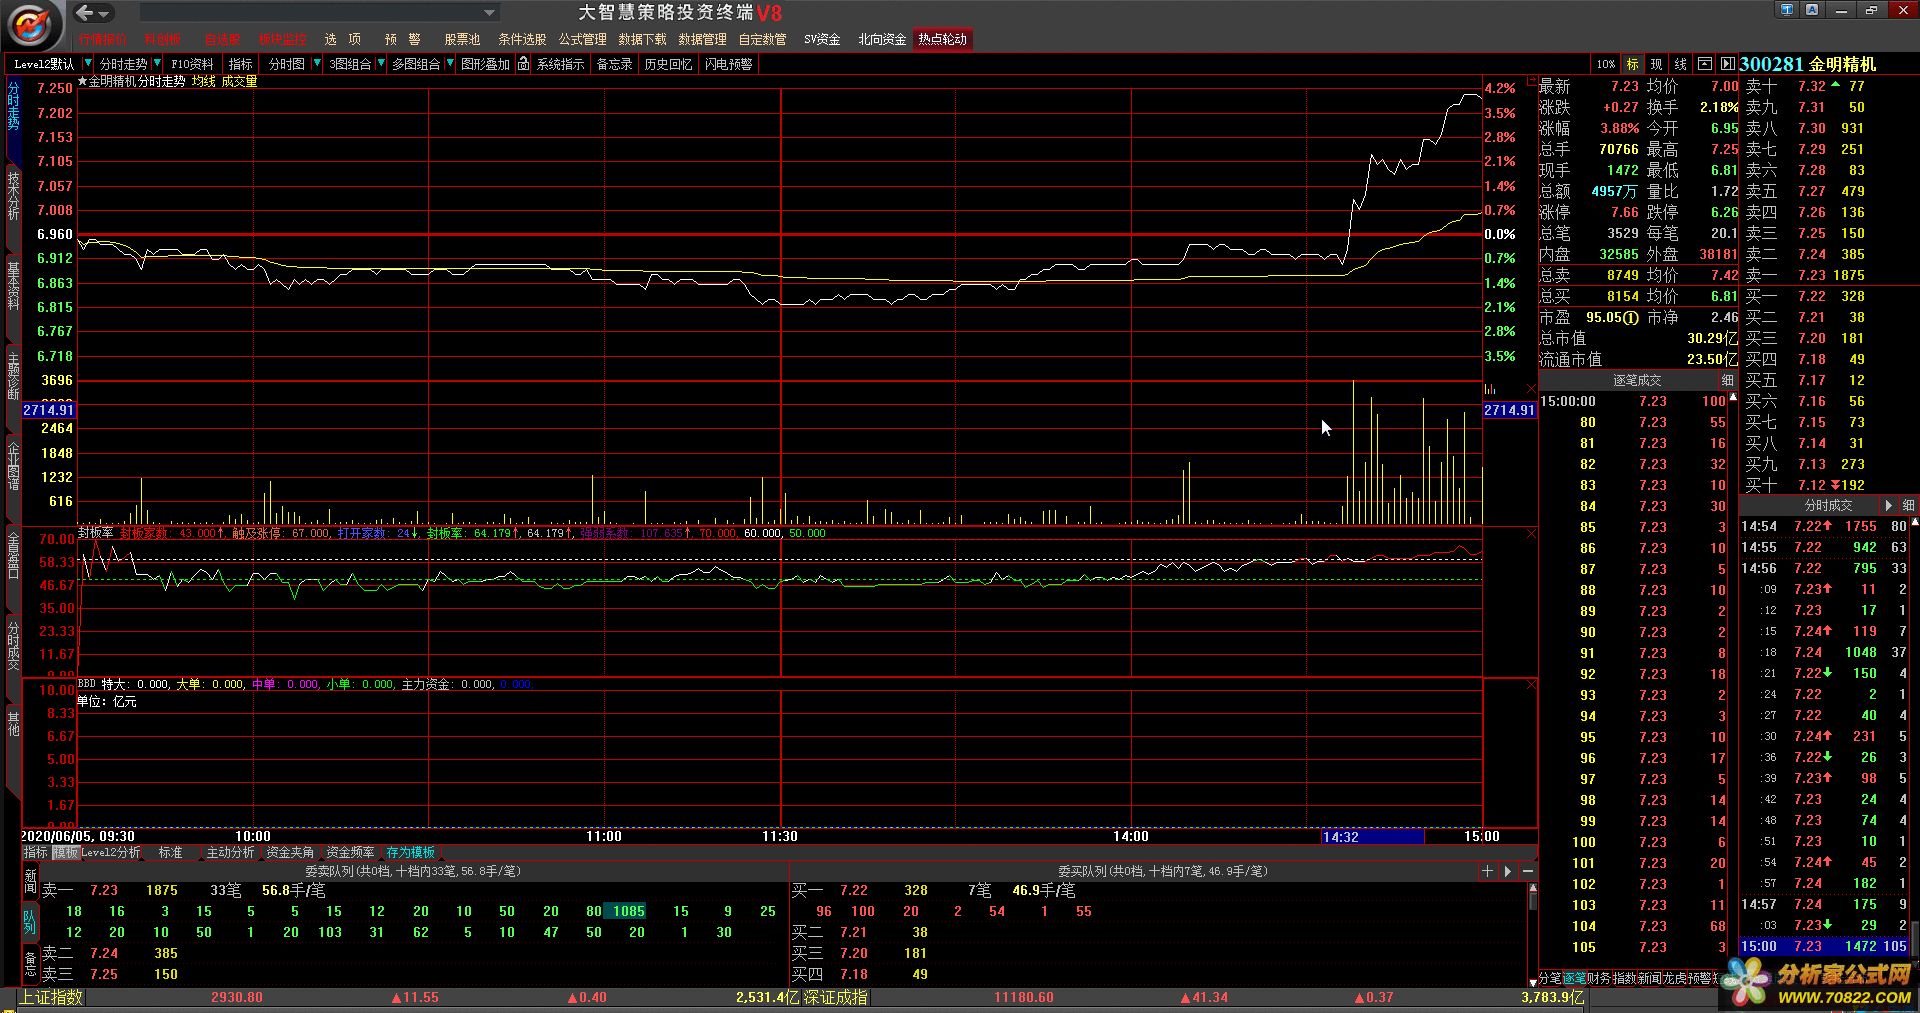Toggle the 线 view mode button

pyautogui.click(x=1681, y=64)
